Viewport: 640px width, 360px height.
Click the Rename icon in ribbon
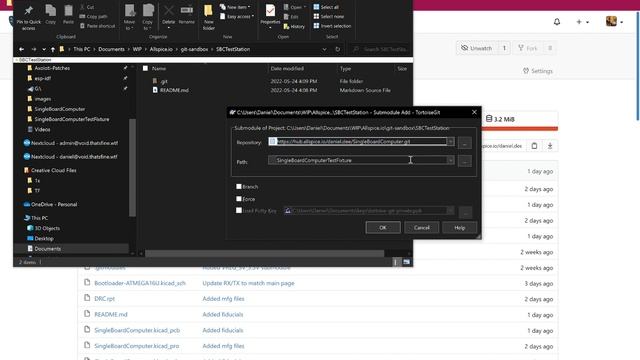tap(187, 15)
